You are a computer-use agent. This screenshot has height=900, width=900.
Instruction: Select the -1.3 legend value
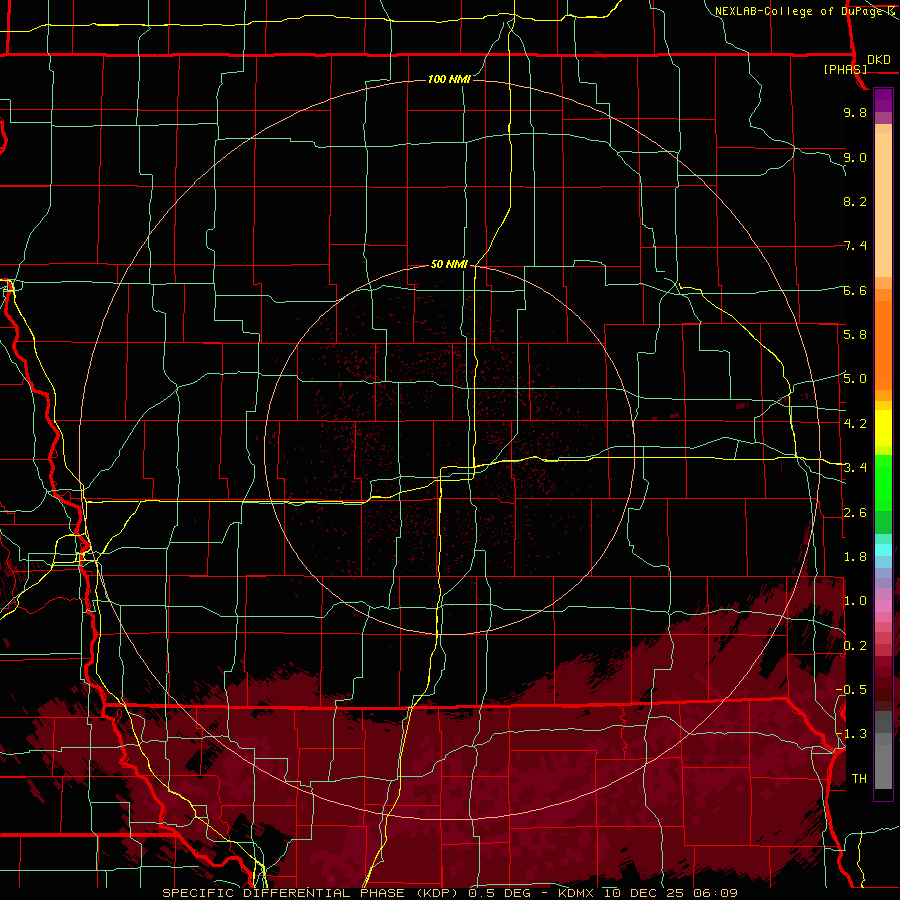click(851, 734)
